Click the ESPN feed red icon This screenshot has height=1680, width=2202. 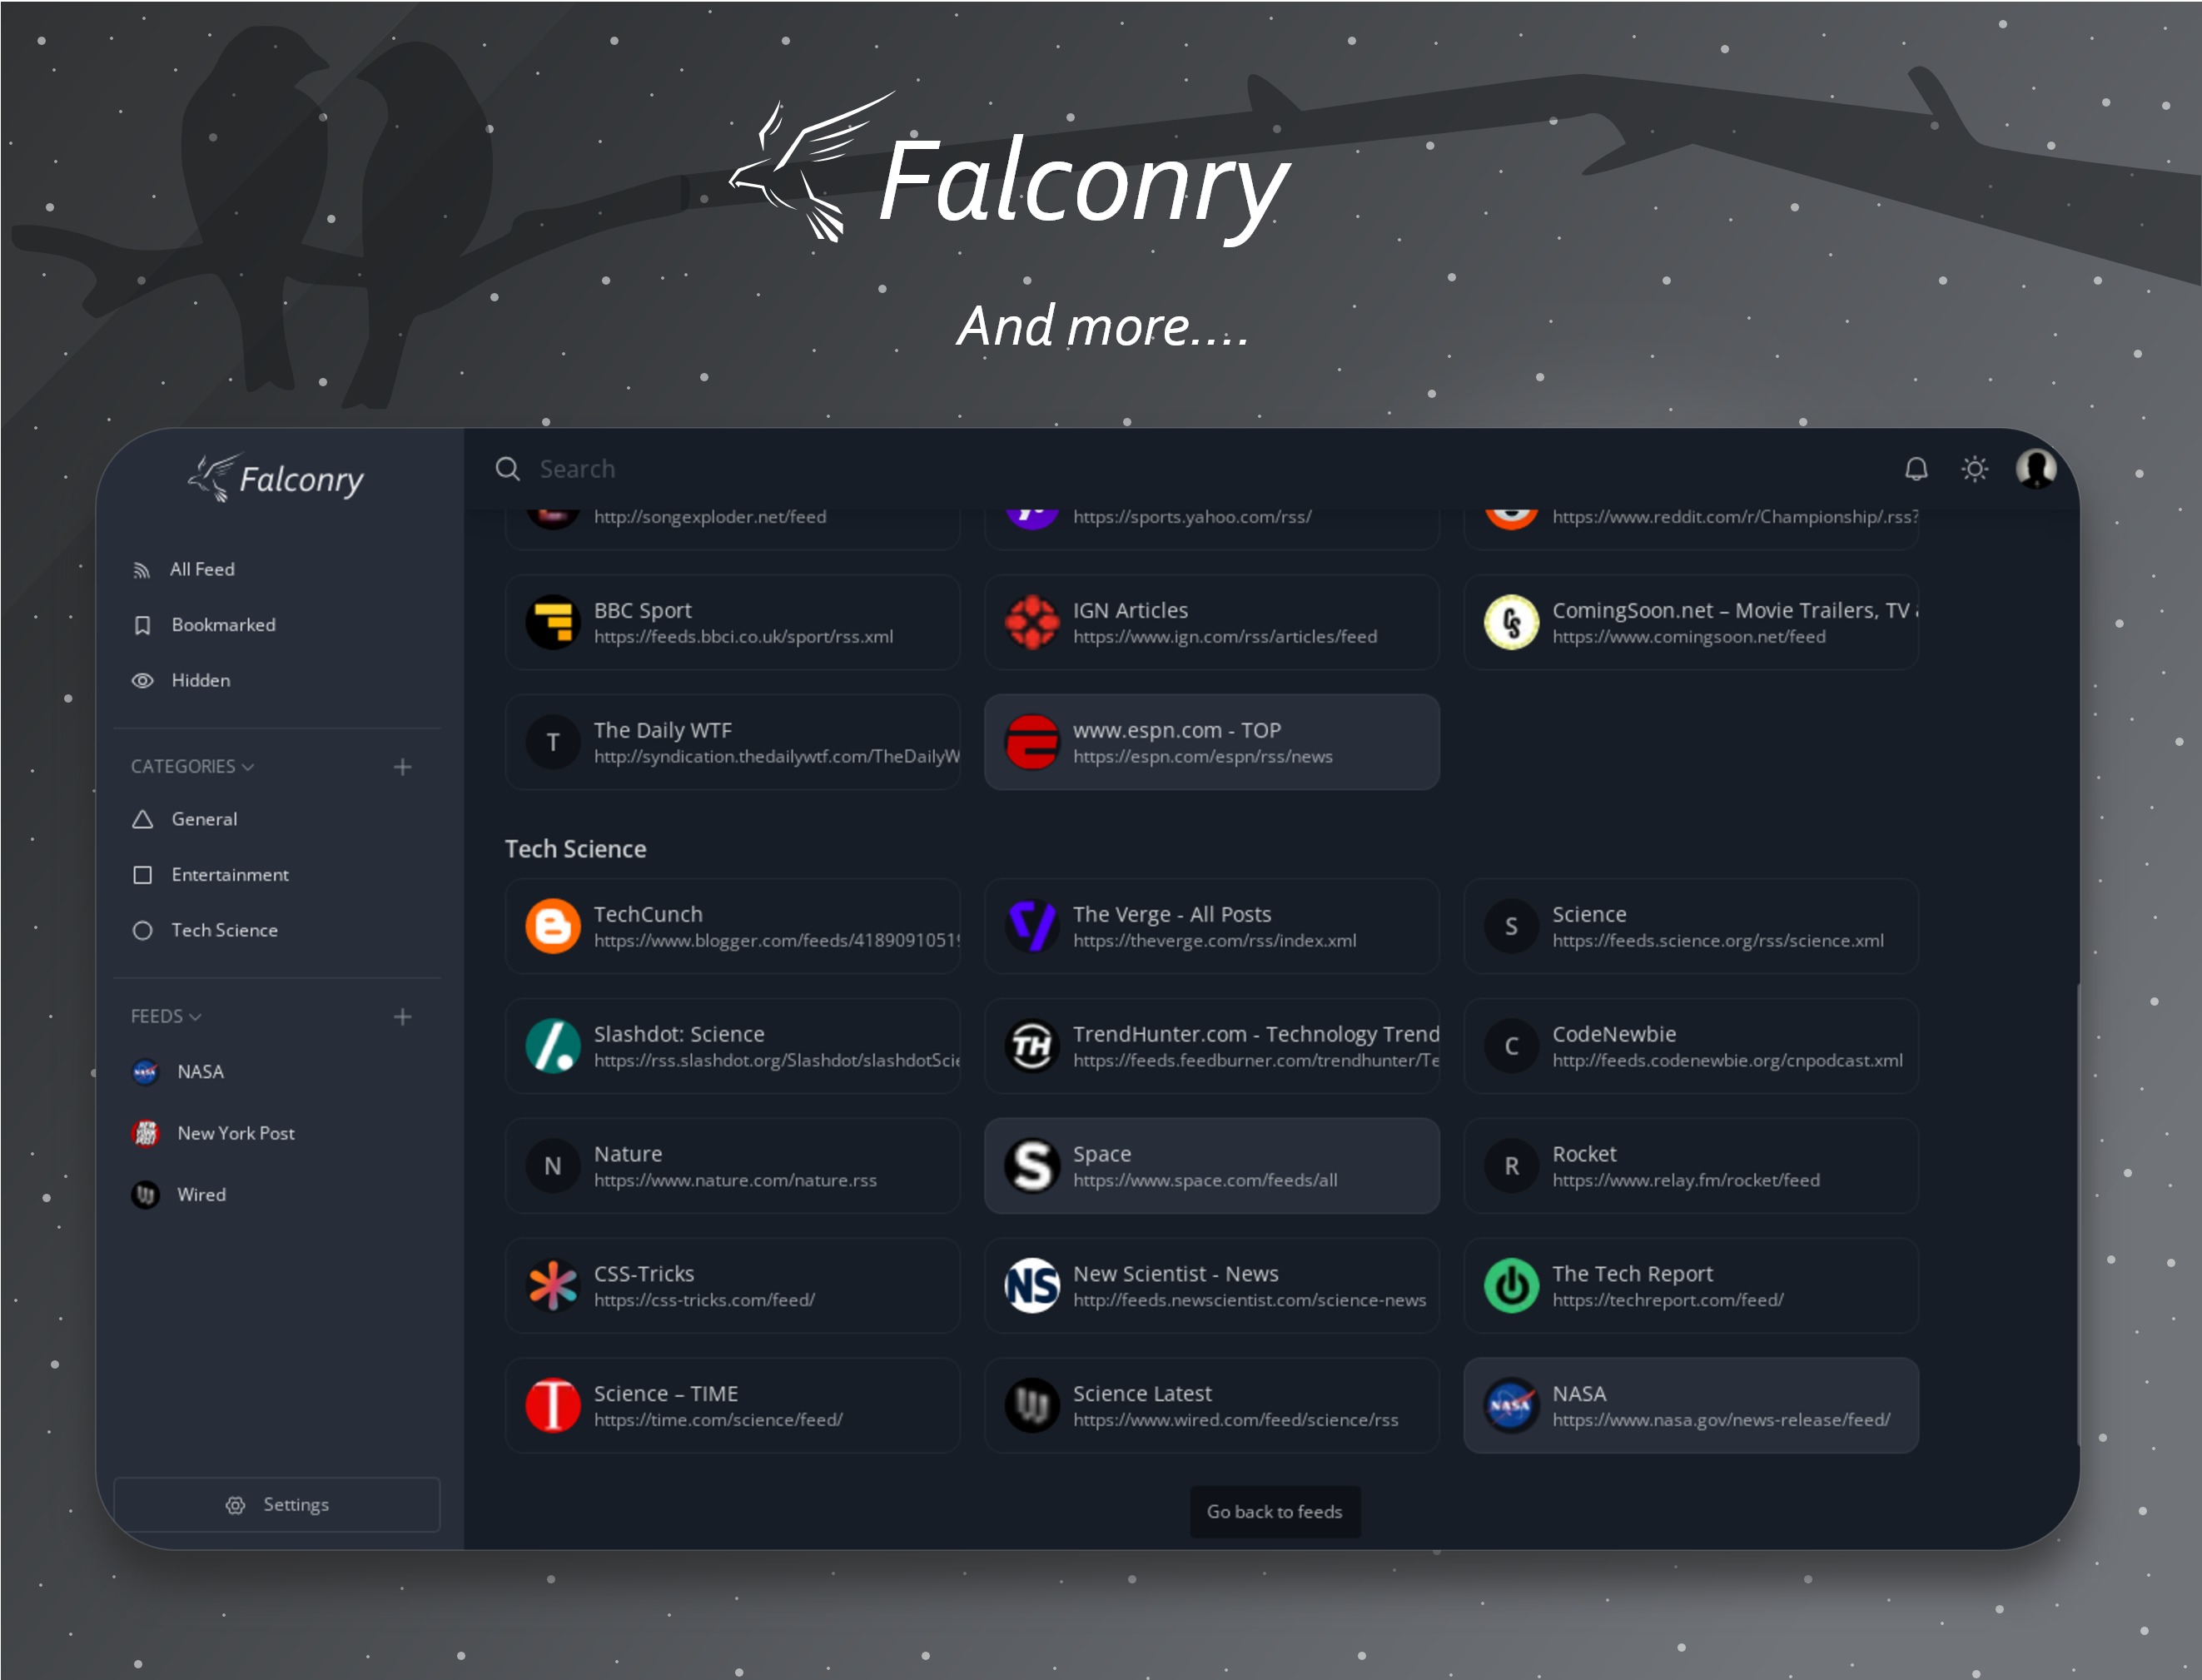pyautogui.click(x=1032, y=742)
